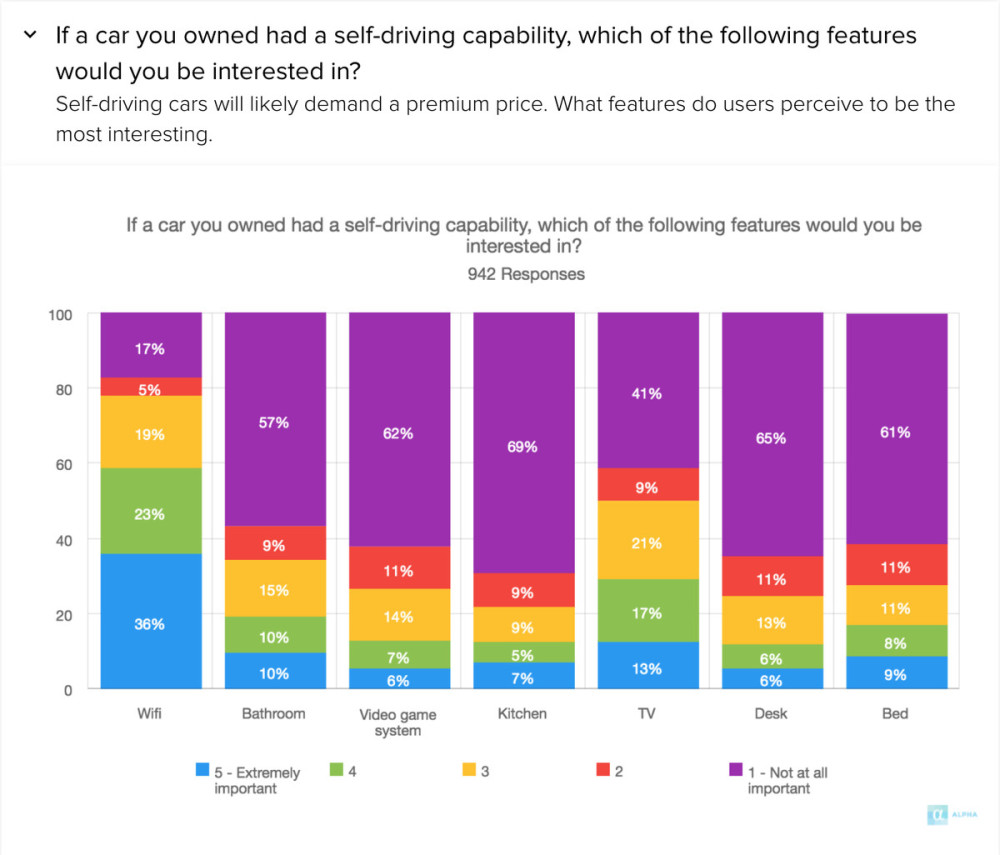Click the Desk 65% purple segment
This screenshot has width=1000, height=855.
coord(772,435)
